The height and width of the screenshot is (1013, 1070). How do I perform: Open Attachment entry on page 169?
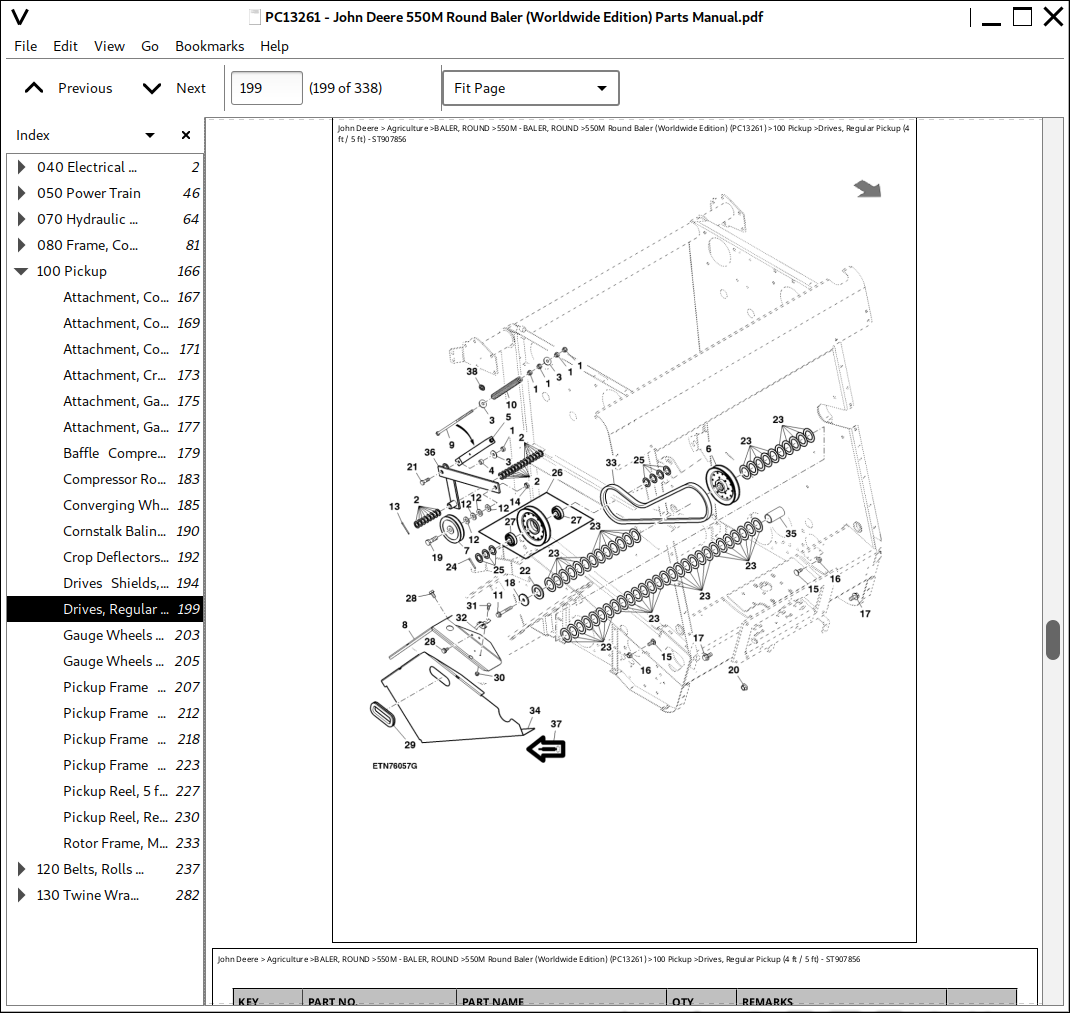pyautogui.click(x=105, y=323)
